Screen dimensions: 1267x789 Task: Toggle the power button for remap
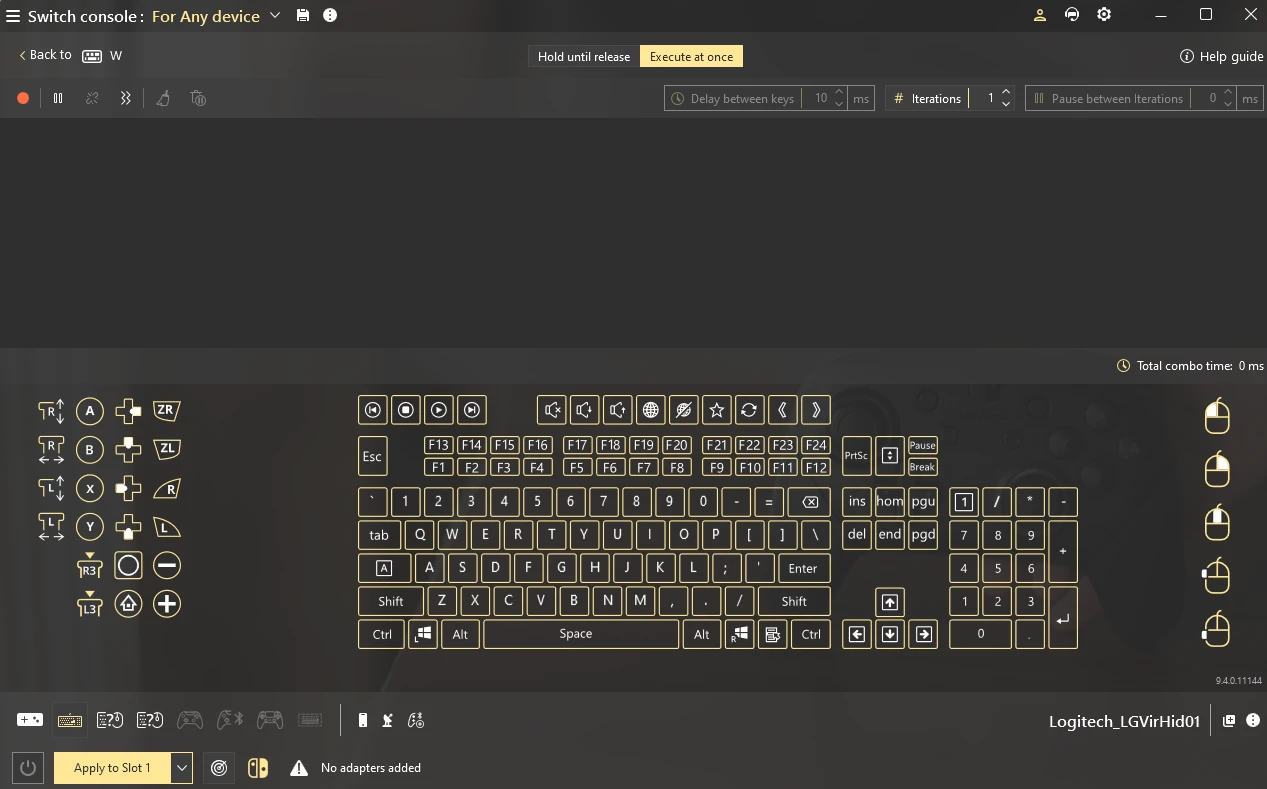click(x=28, y=768)
